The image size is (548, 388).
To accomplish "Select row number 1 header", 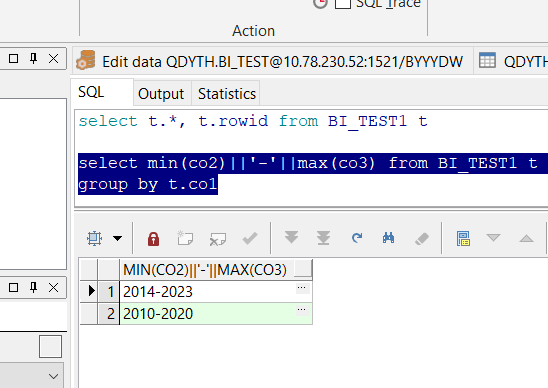I will (x=109, y=292).
